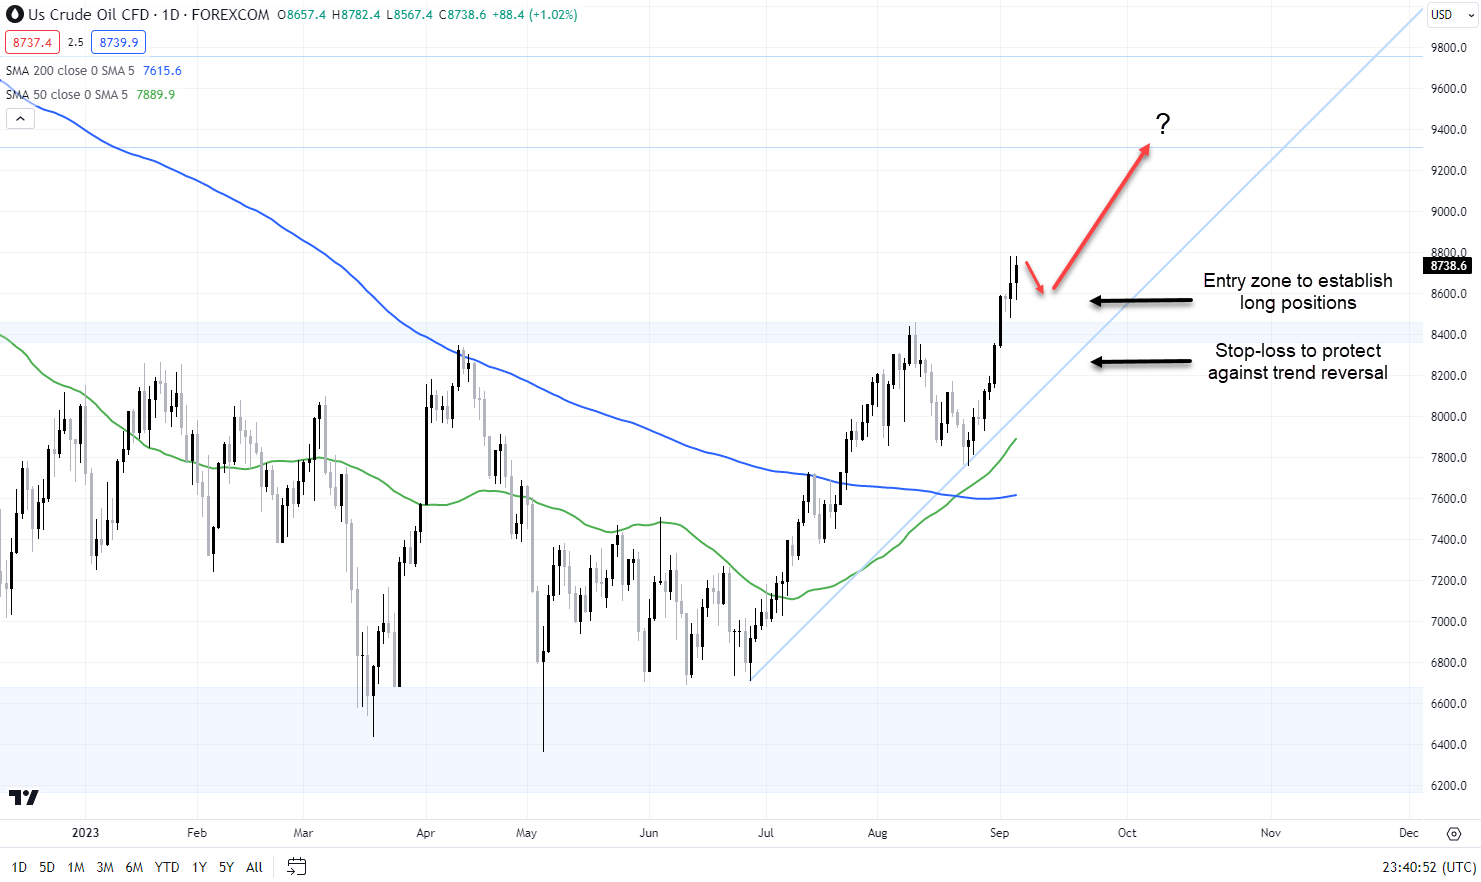Select the 6M time range
Screen dimensions: 1481x882
tap(134, 867)
